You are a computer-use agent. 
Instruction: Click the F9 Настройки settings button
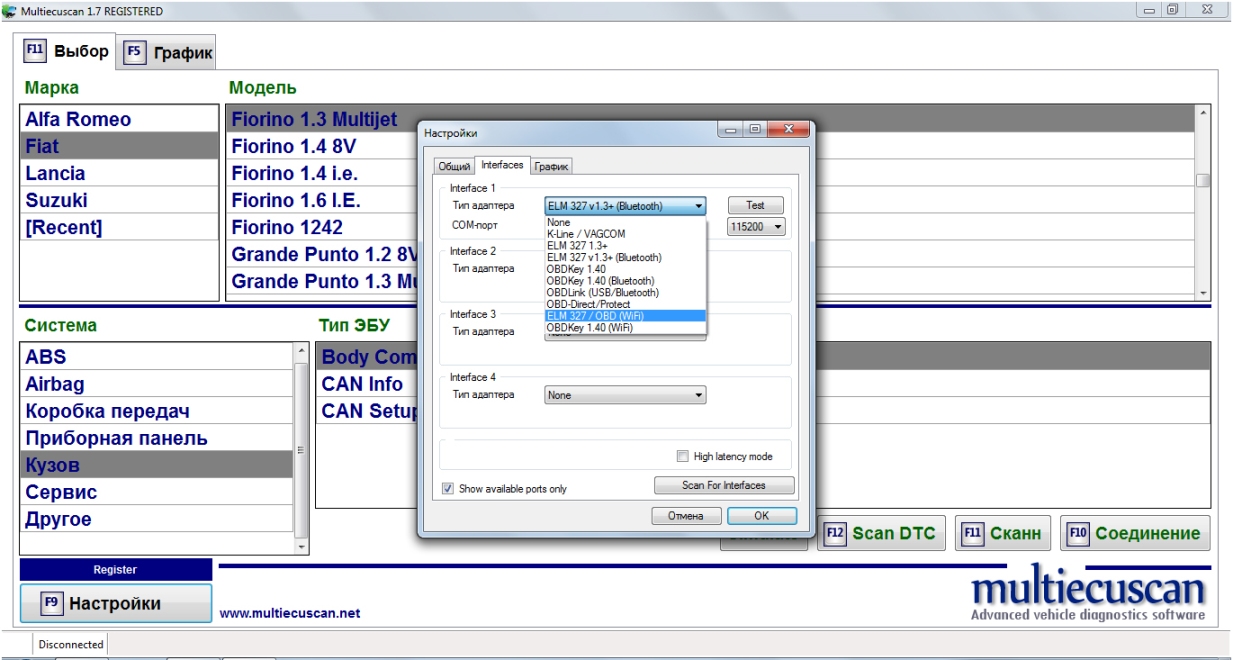pyautogui.click(x=115, y=604)
